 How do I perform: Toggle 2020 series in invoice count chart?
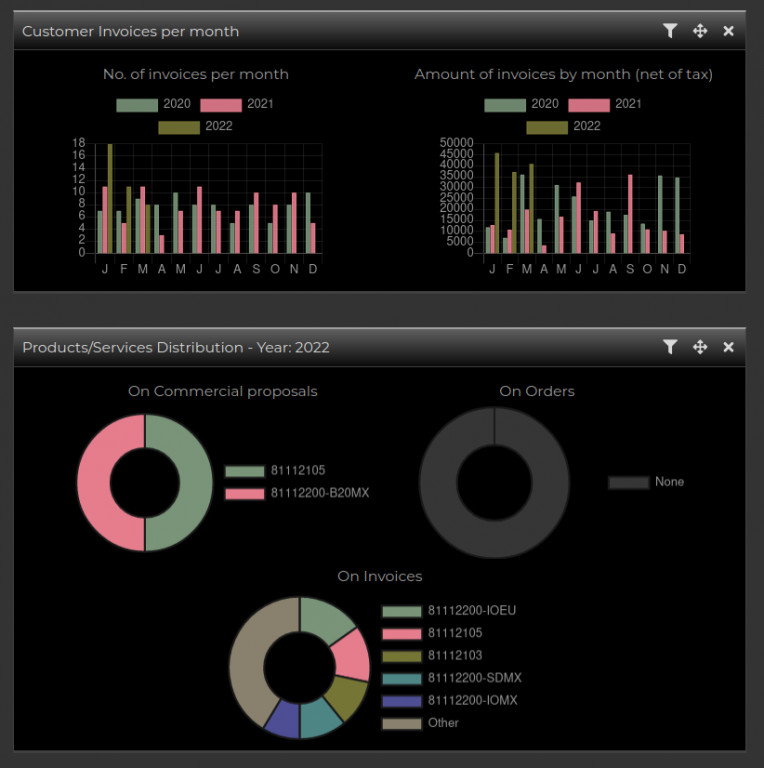(153, 104)
